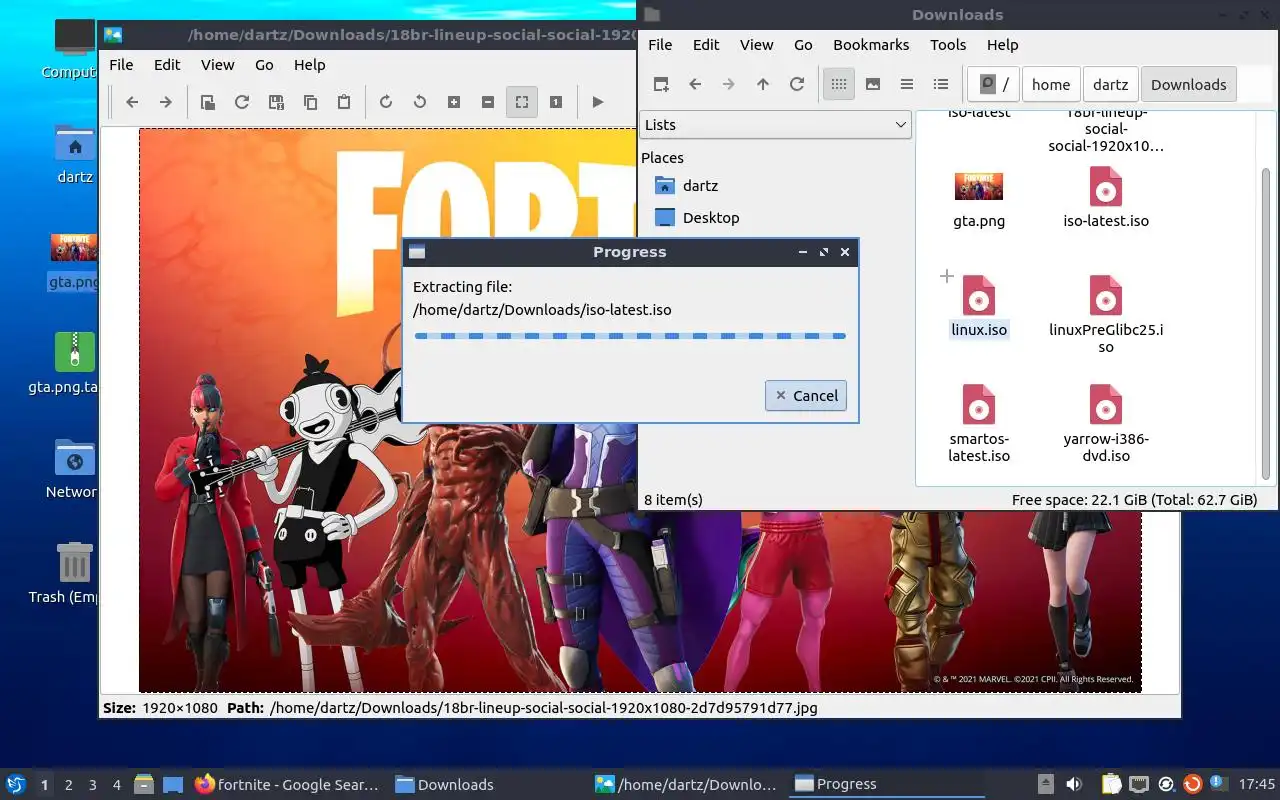Rotate image clockwise in viewer
Screen dimensions: 1280x800
(386, 102)
